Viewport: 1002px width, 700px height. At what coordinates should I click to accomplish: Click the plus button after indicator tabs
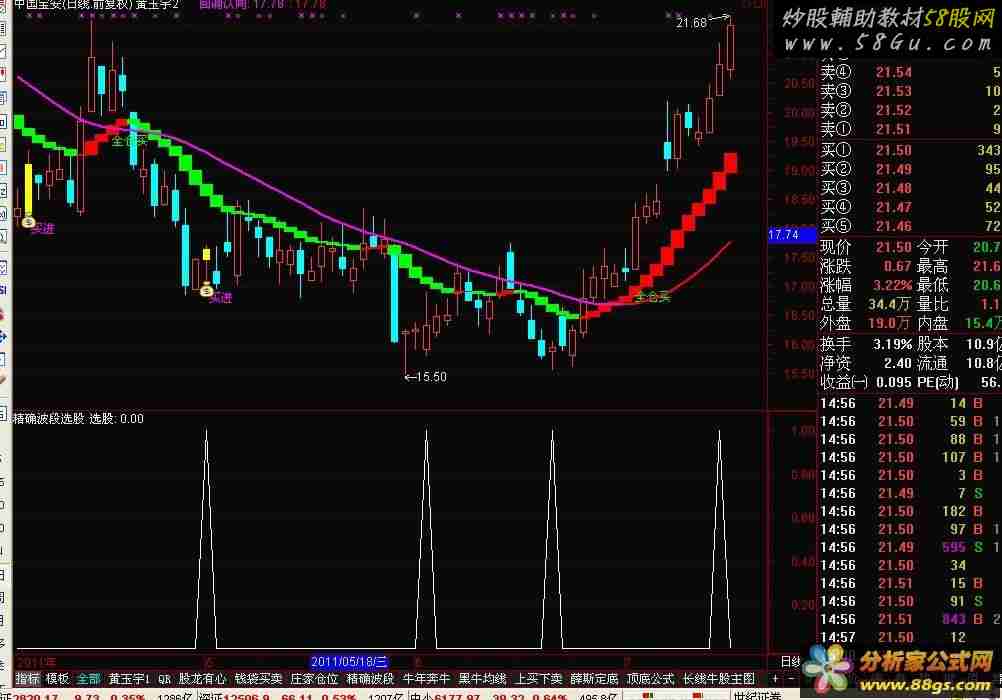pyautogui.click(x=776, y=678)
